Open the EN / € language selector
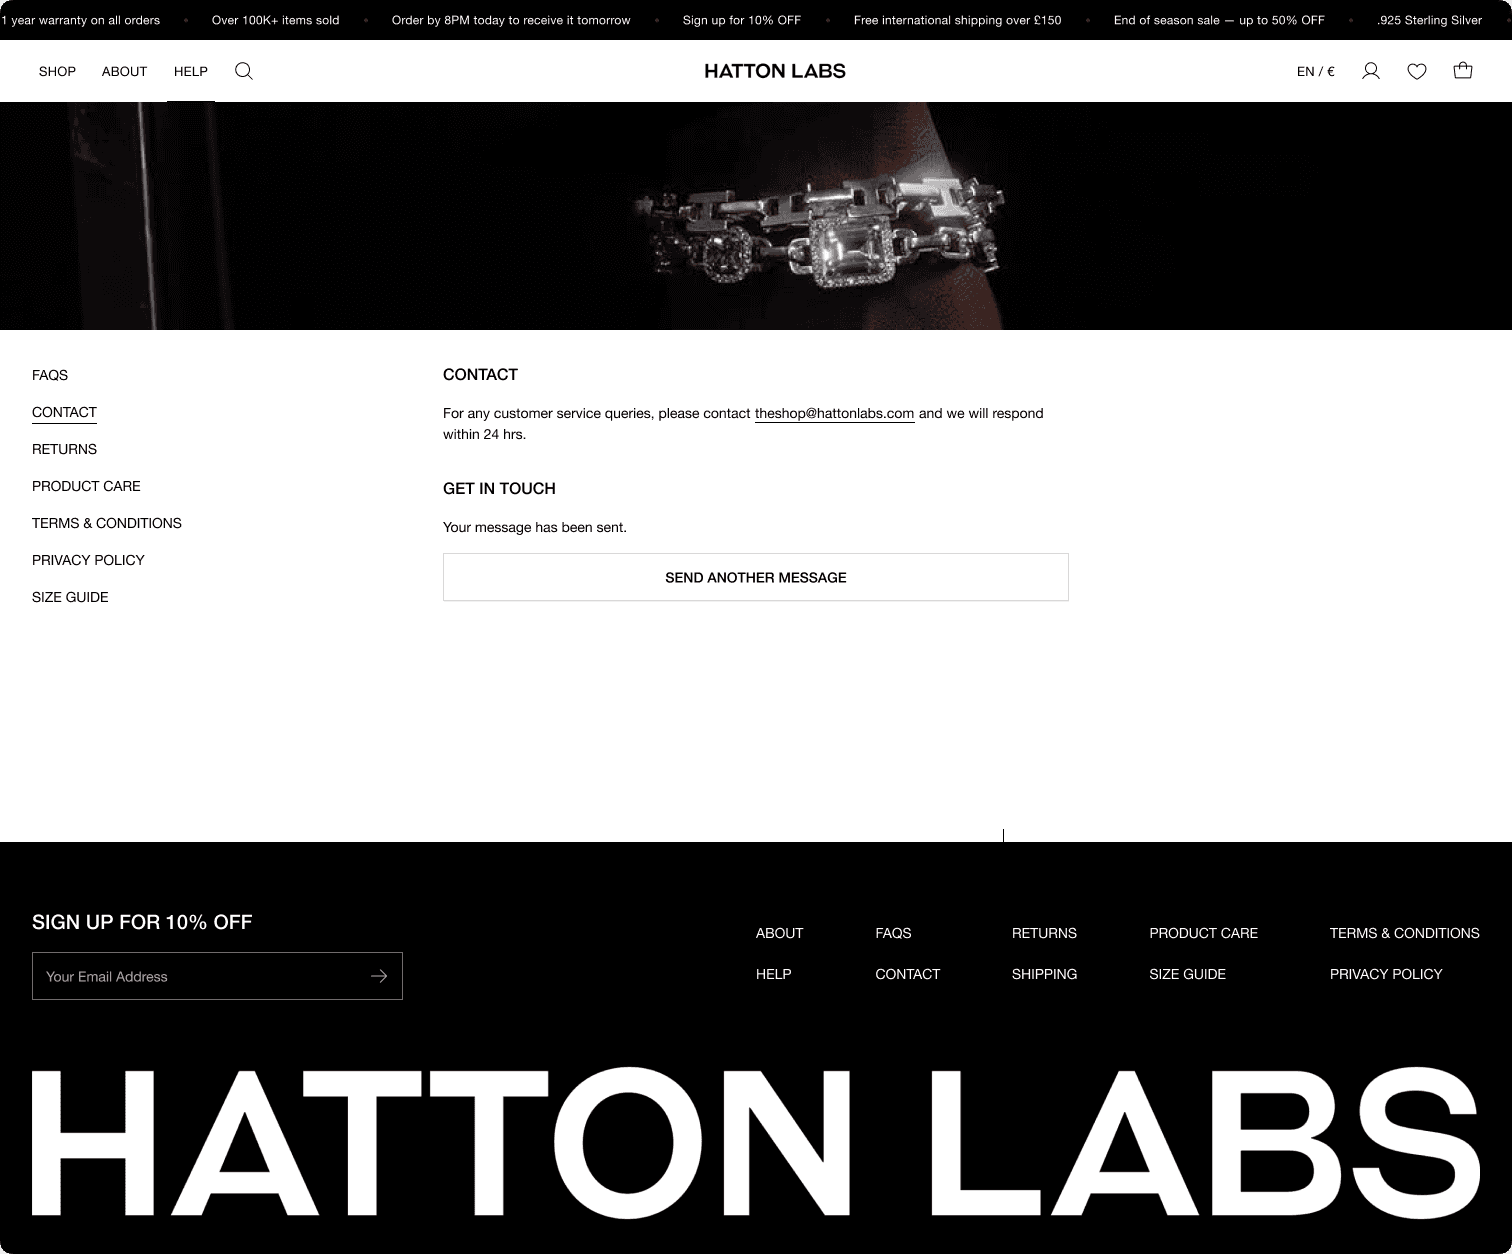 coord(1315,71)
